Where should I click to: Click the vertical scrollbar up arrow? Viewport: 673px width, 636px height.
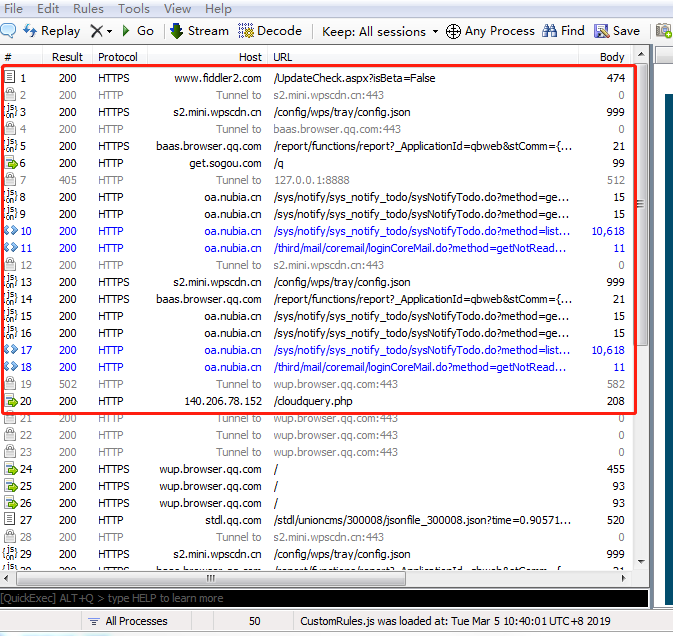[641, 54]
